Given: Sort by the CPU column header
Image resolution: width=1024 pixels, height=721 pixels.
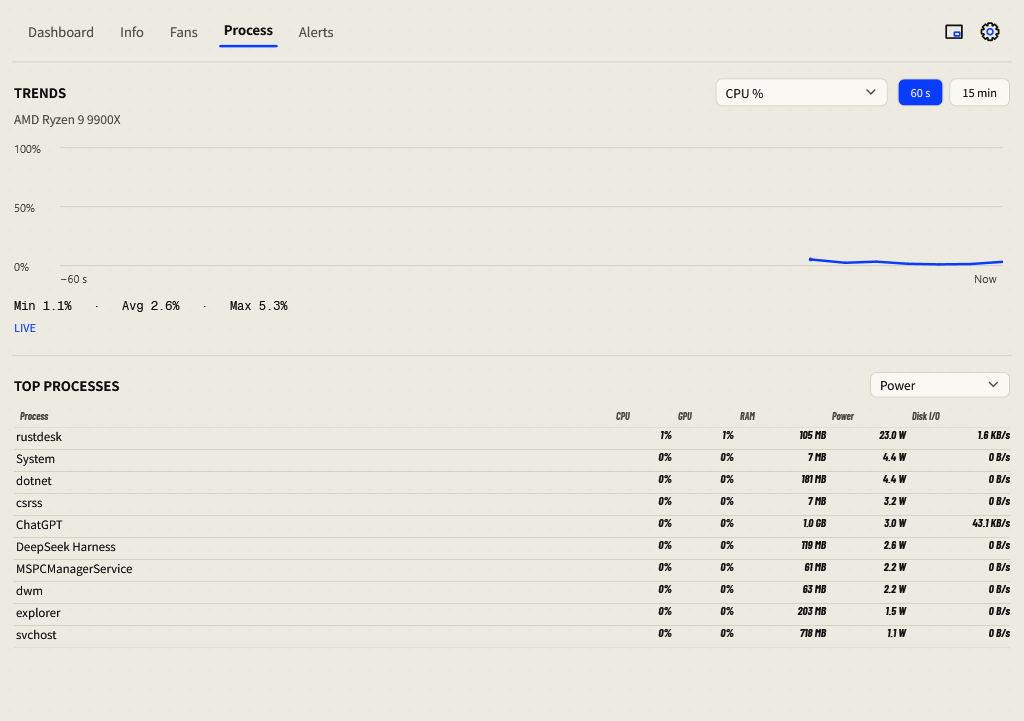Looking at the screenshot, I should 622,416.
